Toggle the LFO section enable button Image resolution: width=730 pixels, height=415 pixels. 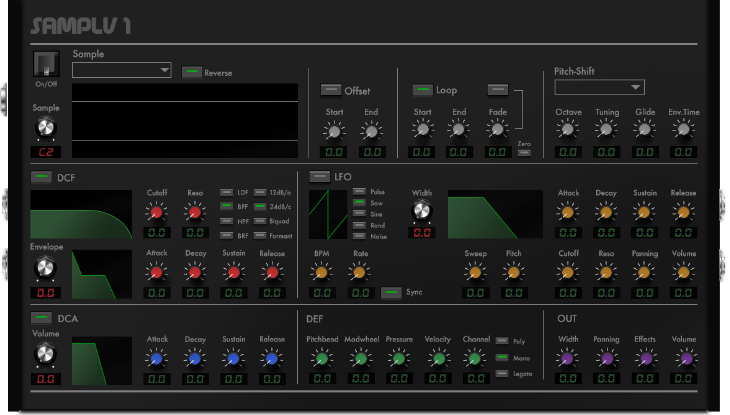pyautogui.click(x=319, y=177)
